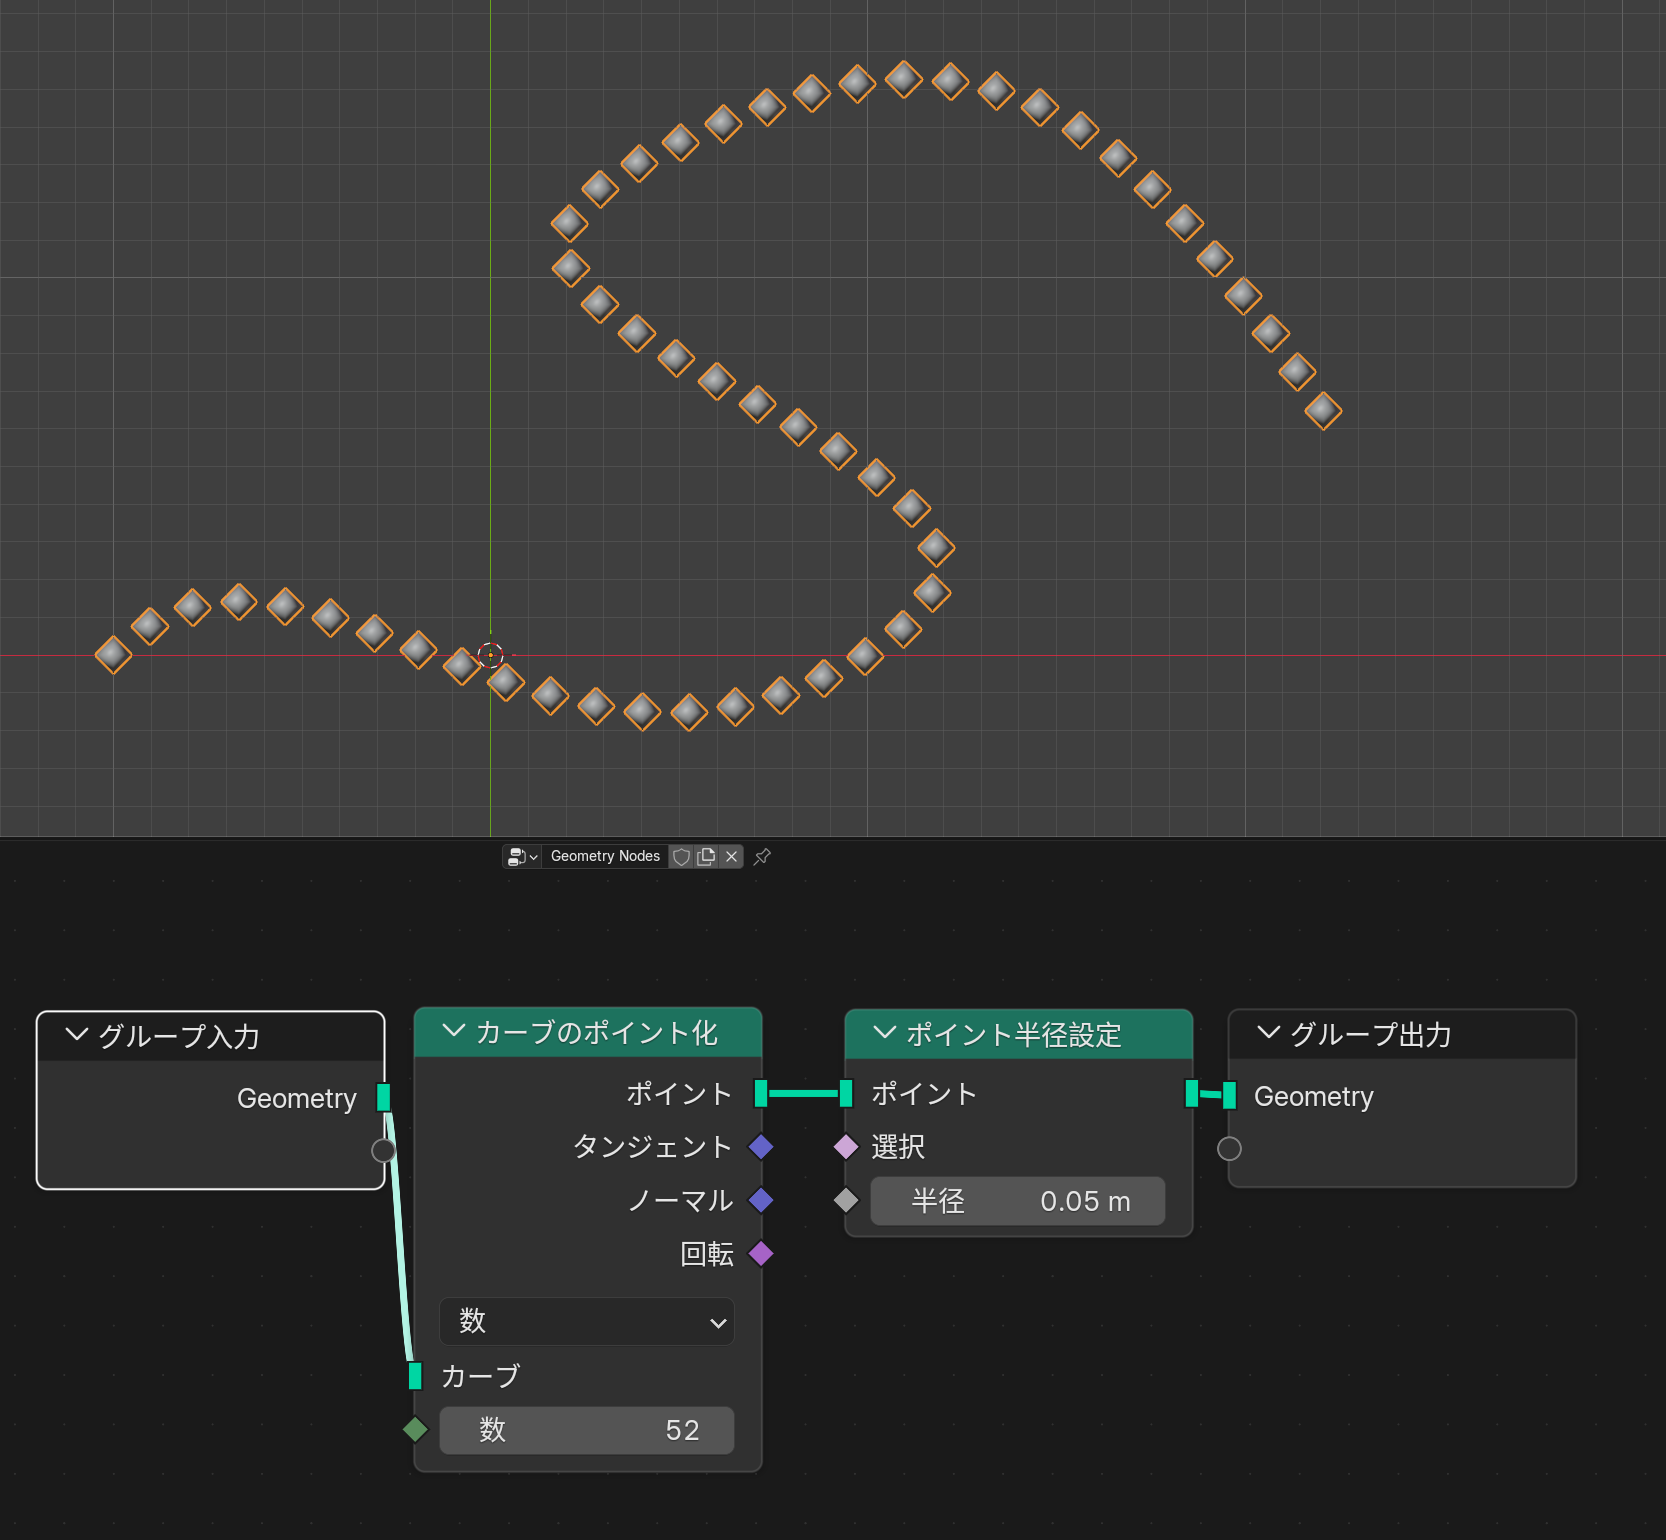Toggle the pin node tree icon

point(762,856)
